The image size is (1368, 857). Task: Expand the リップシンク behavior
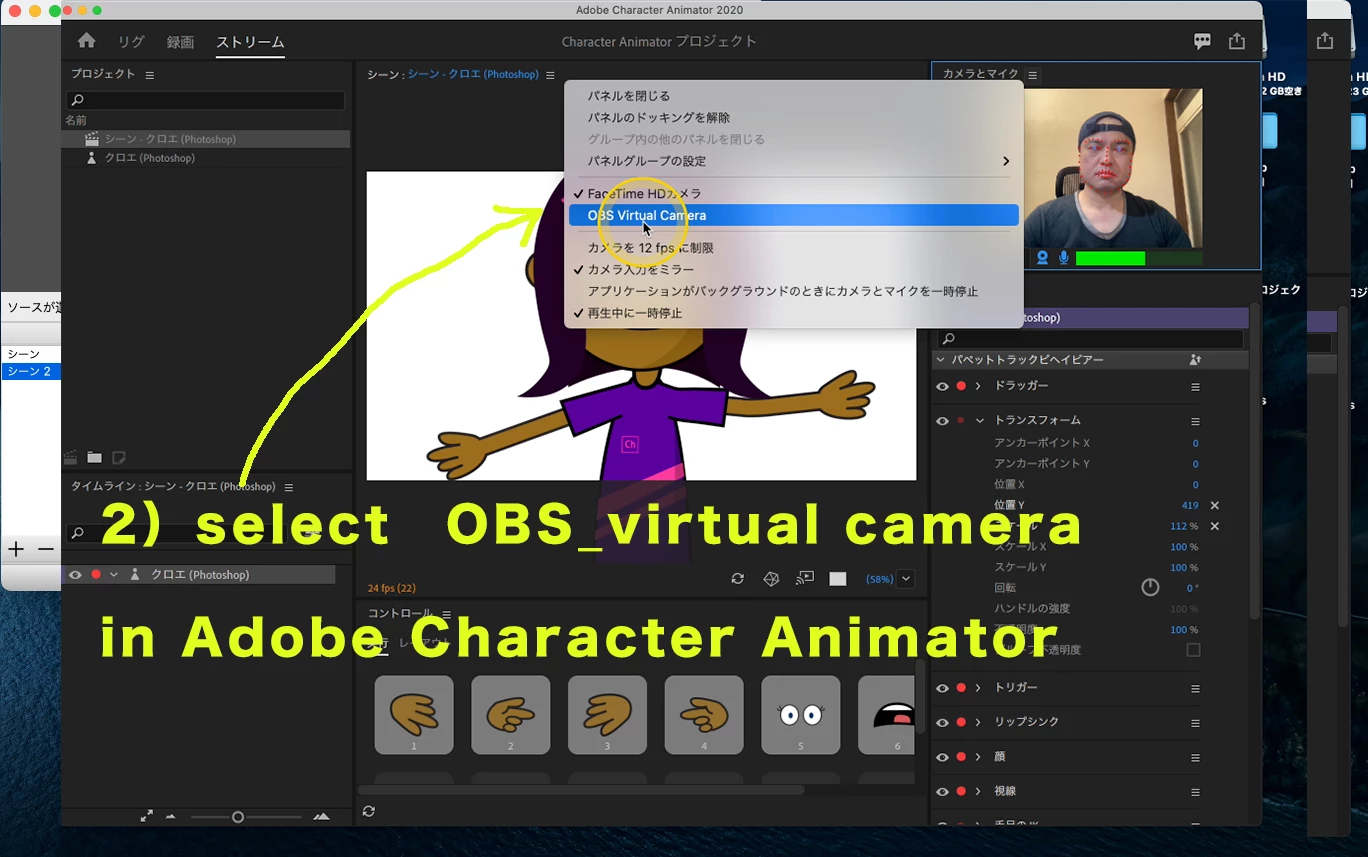click(x=979, y=722)
